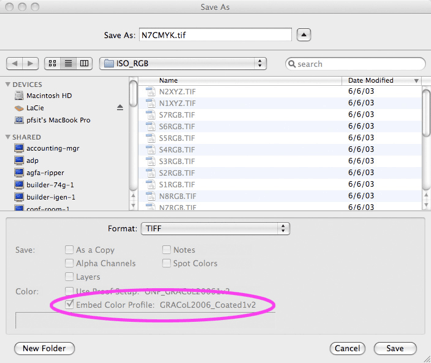Click the Date Modified sort arrow
The height and width of the screenshot is (363, 431).
pos(416,81)
